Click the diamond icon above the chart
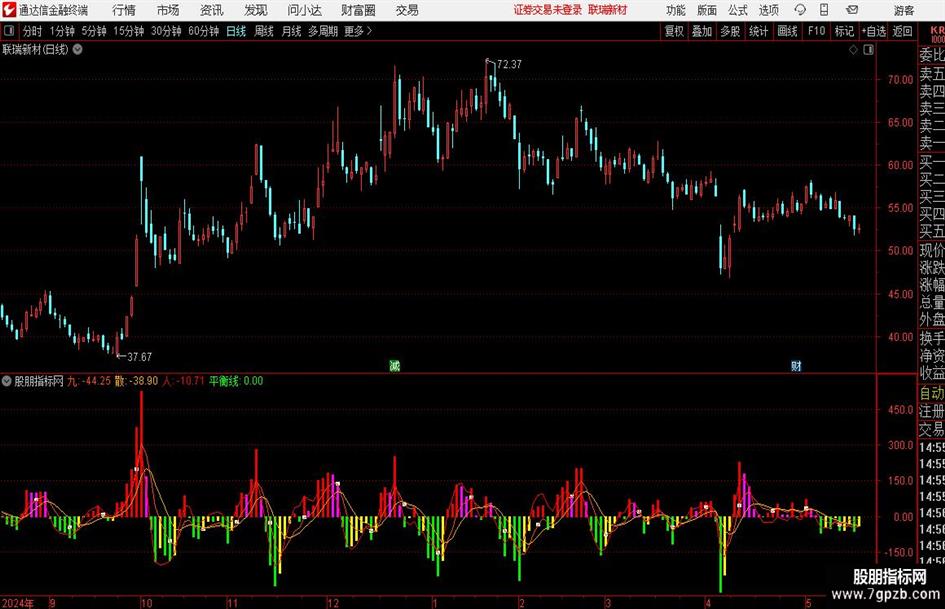 [x=853, y=50]
